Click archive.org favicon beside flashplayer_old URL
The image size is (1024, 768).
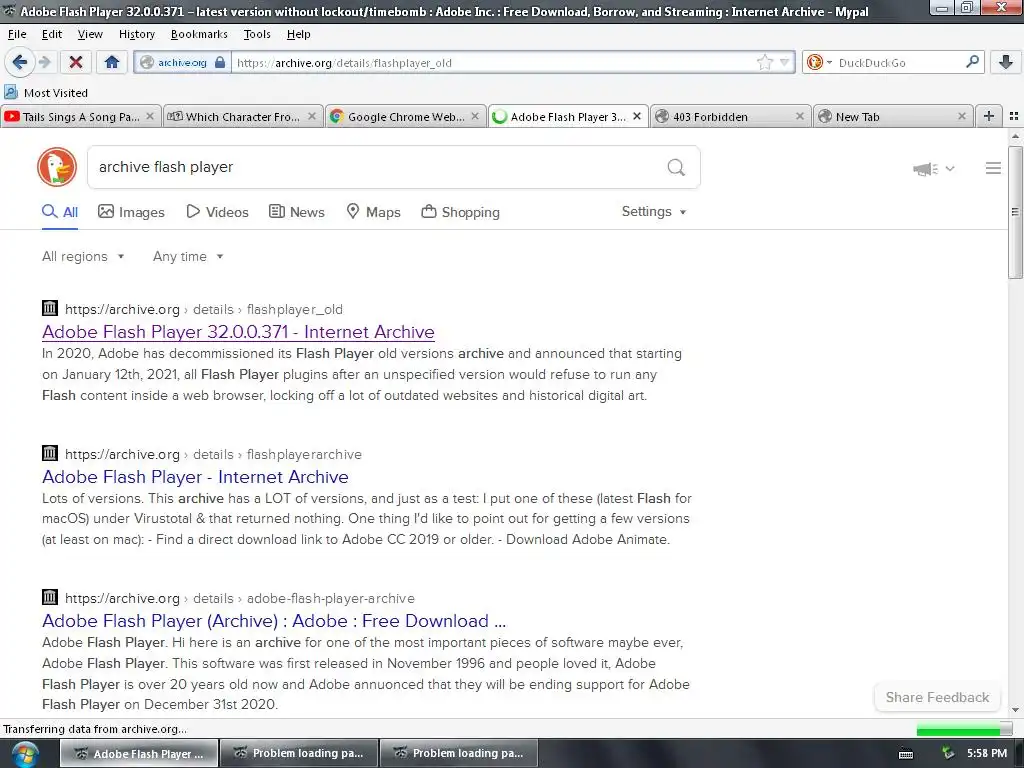pos(50,308)
